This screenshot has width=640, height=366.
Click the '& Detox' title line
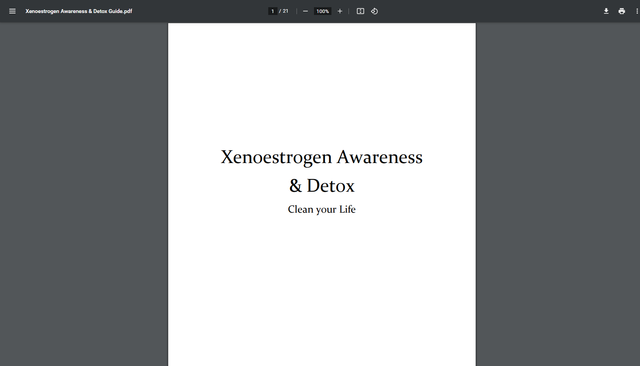322,186
